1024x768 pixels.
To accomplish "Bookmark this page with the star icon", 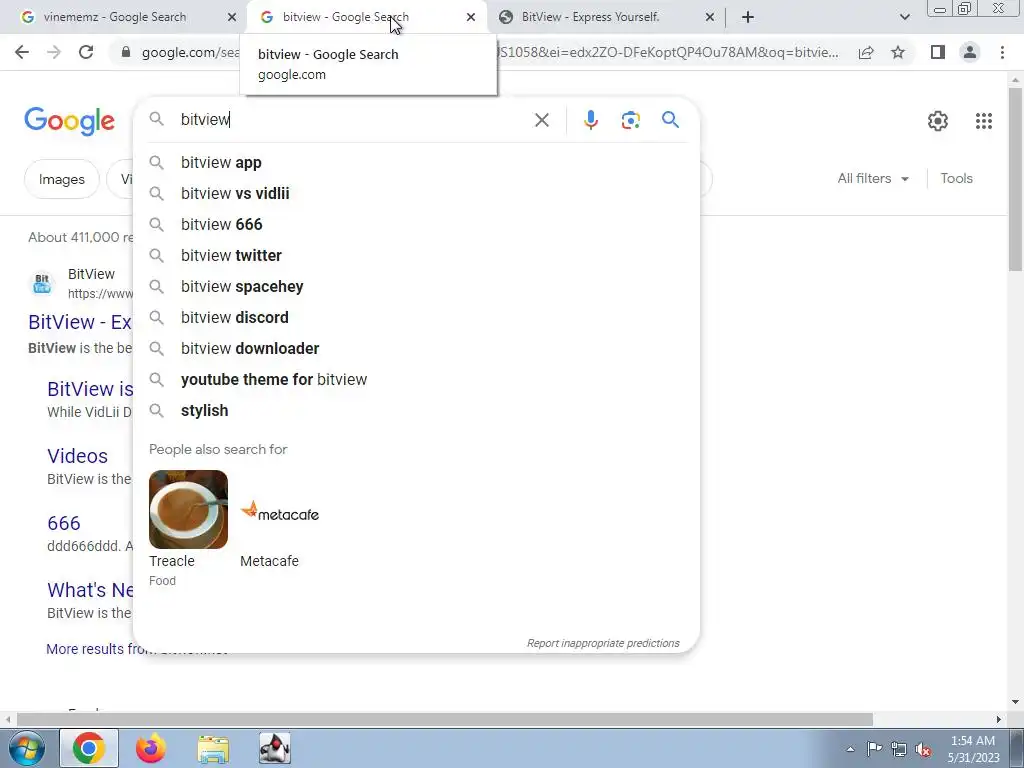I will [x=898, y=52].
